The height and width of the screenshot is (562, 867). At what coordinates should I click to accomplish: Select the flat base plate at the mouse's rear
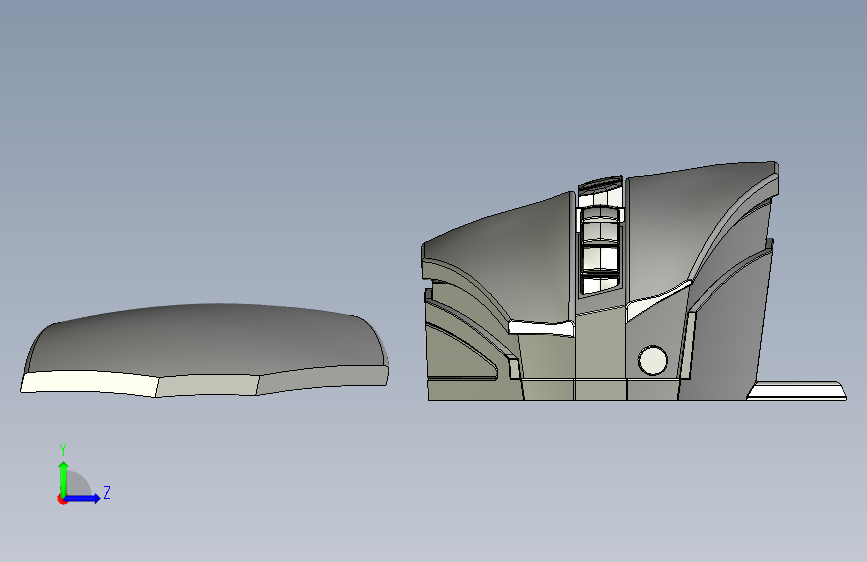click(797, 391)
